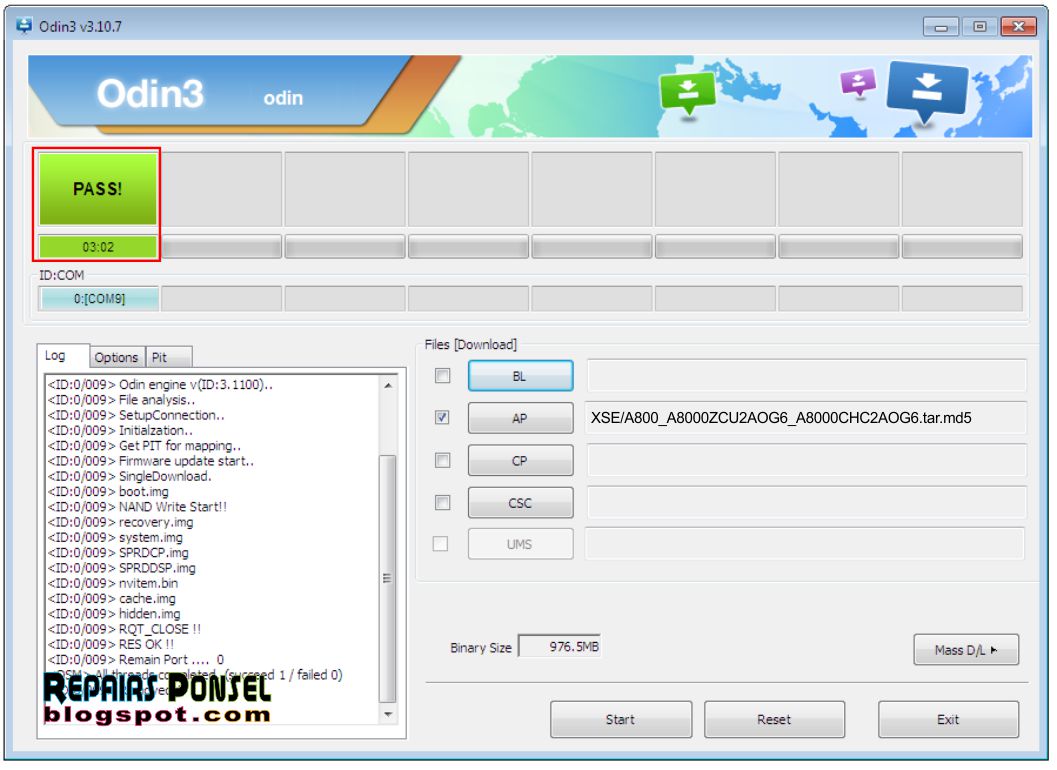Click the green 03:02 progress bar
The image size is (1057, 770).
coord(98,247)
